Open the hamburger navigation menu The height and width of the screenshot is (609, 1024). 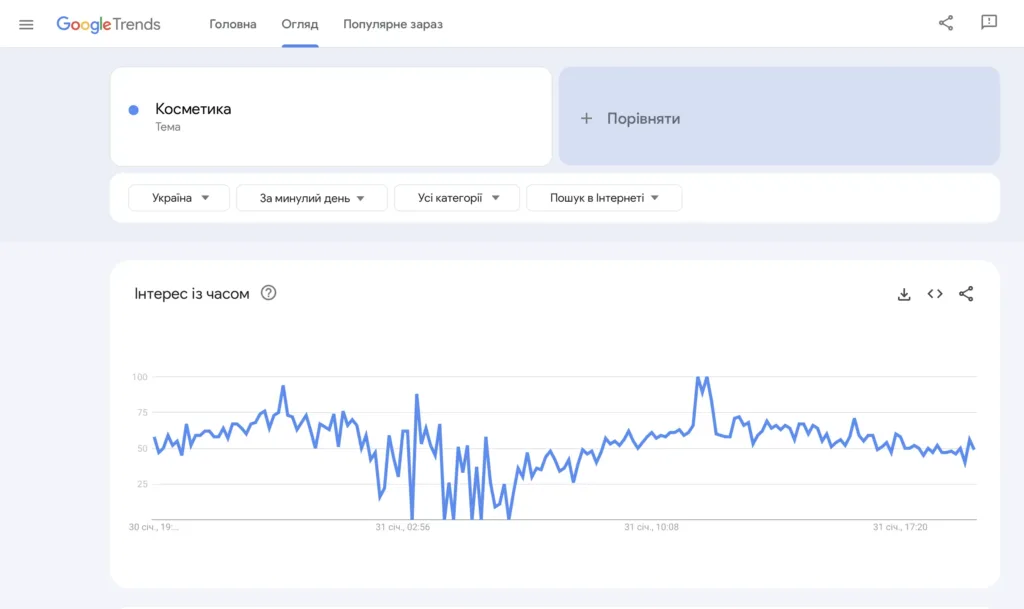point(26,24)
